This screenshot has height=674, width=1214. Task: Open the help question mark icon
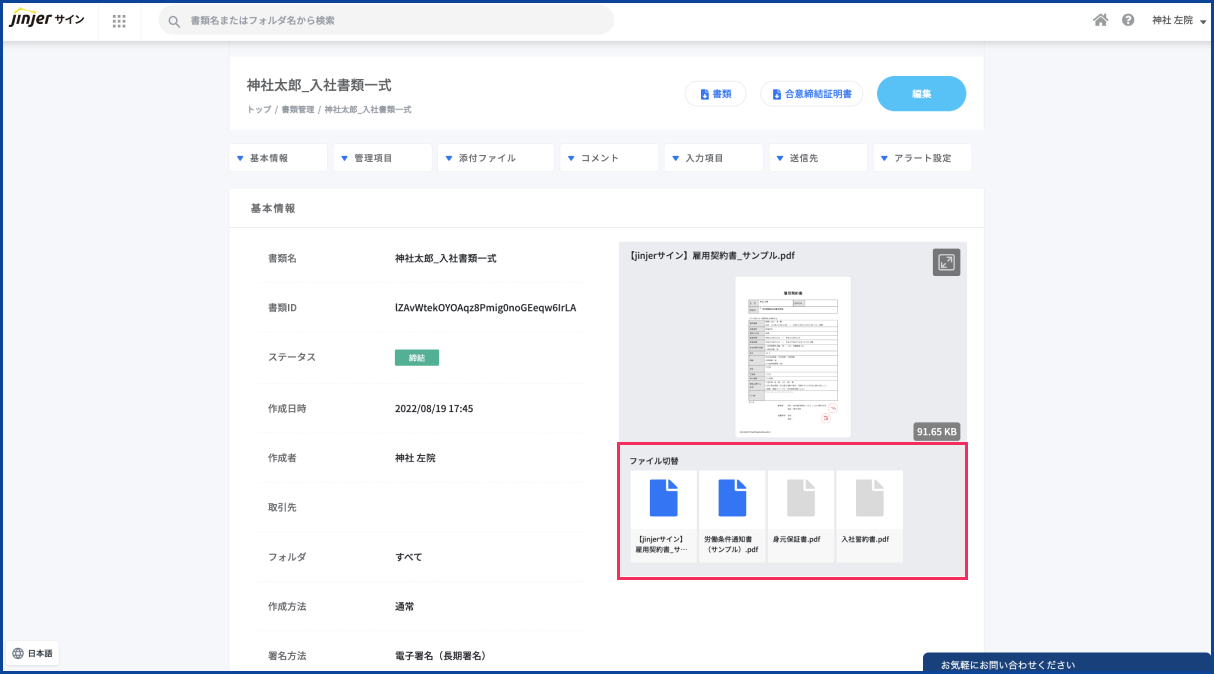click(1128, 20)
